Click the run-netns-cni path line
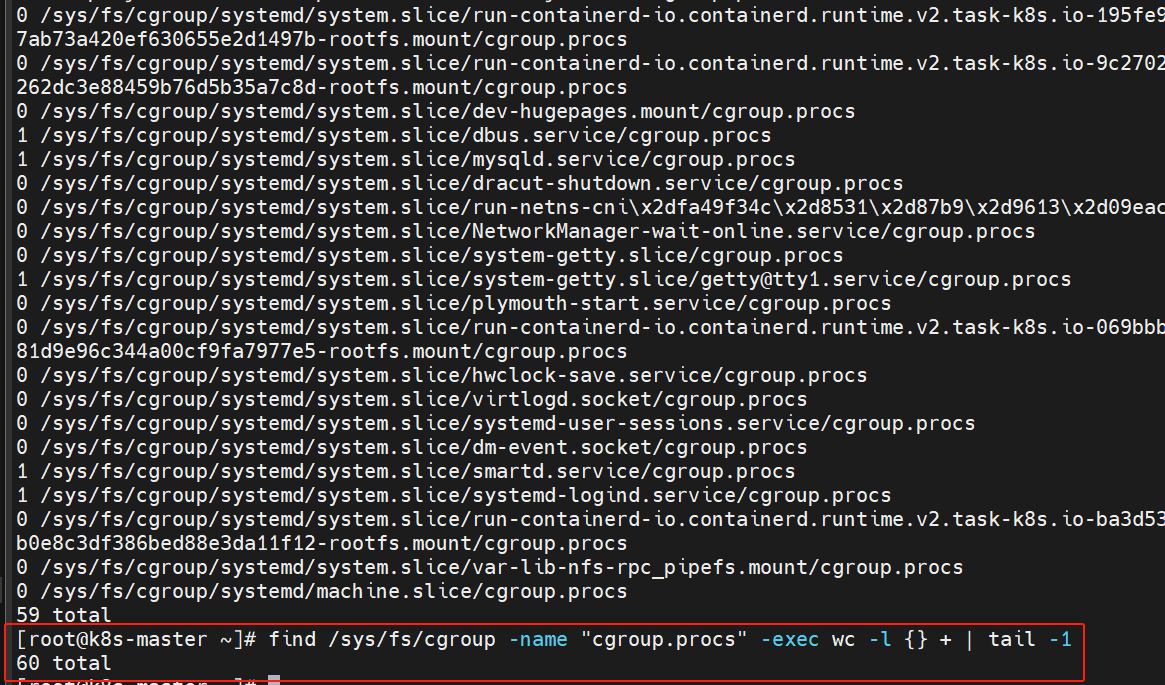This screenshot has height=685, width=1165. (590, 207)
